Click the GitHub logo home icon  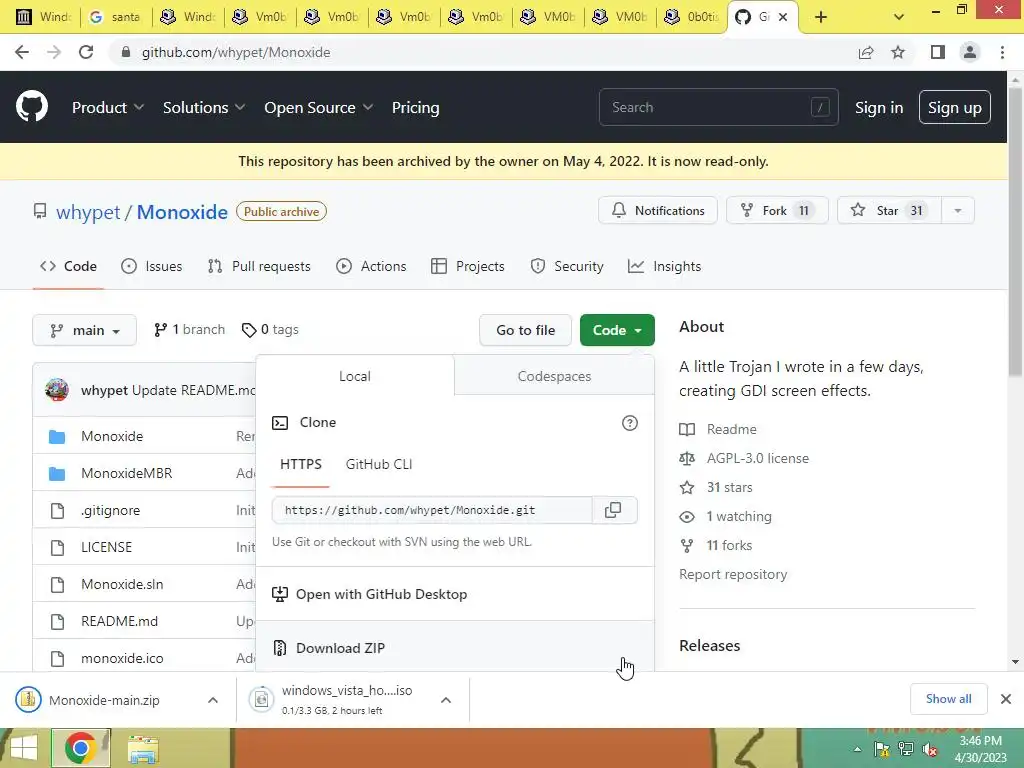point(31,107)
